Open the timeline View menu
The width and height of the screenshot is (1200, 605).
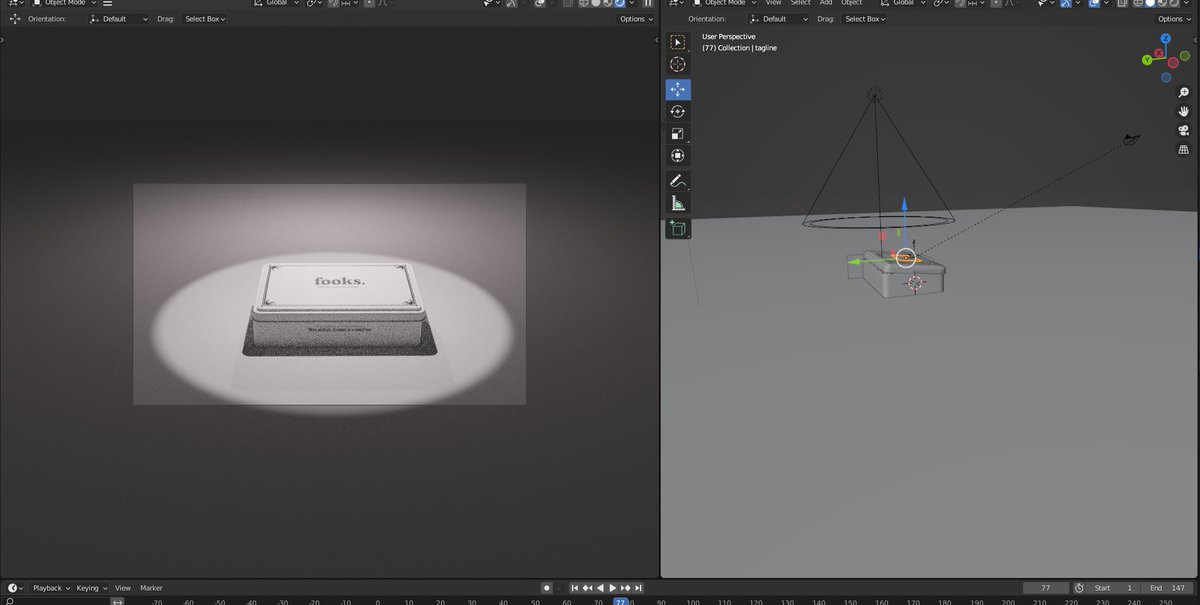point(123,588)
